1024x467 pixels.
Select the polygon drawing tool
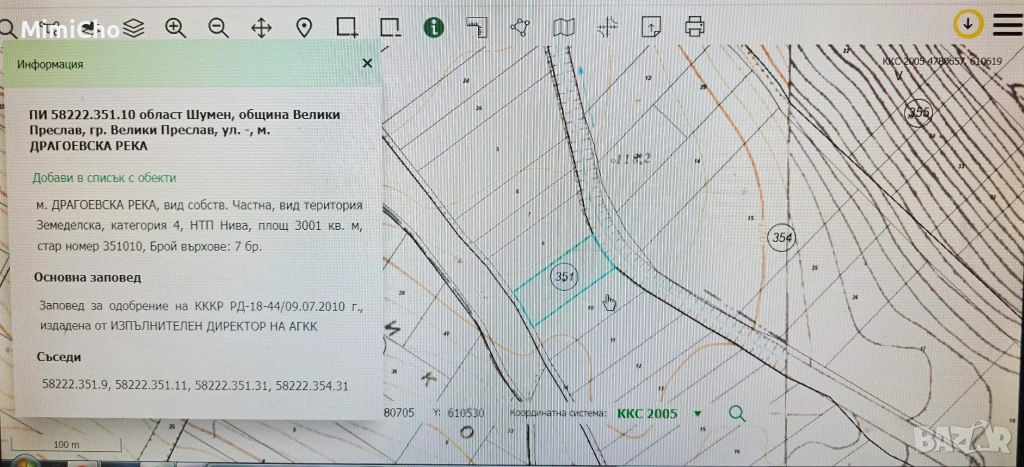(520, 27)
